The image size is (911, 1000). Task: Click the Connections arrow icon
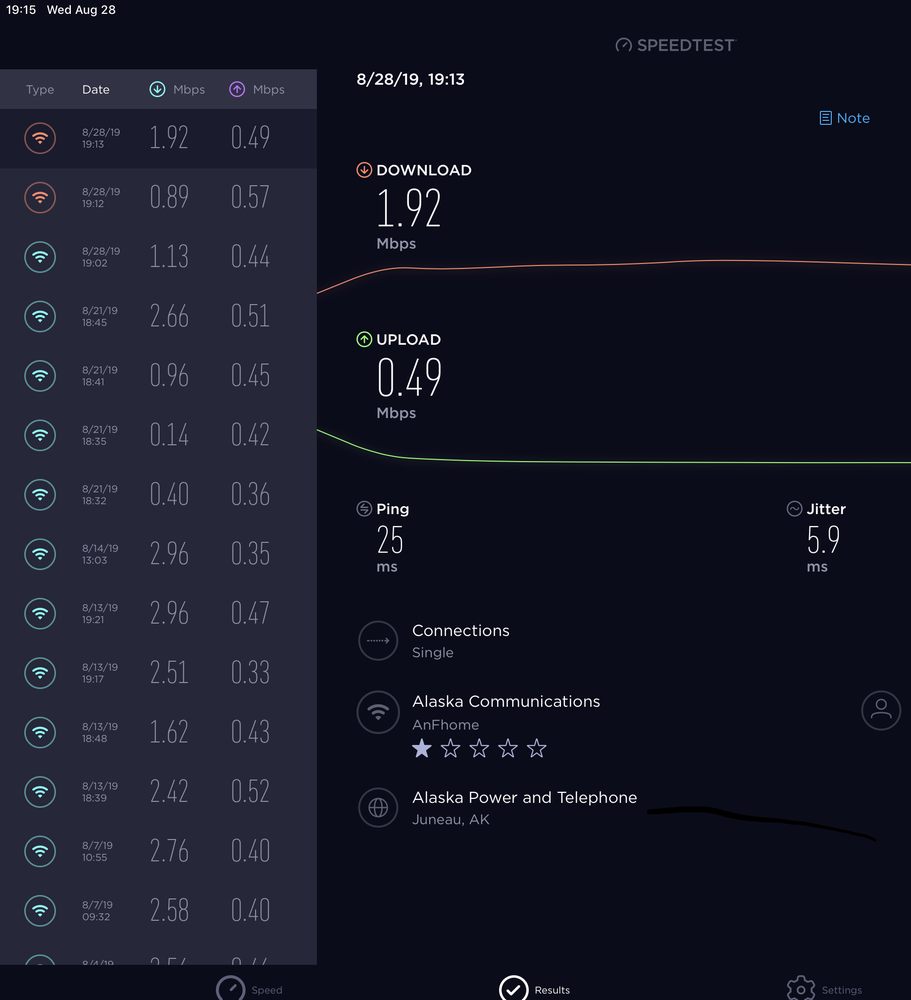pyautogui.click(x=378, y=641)
